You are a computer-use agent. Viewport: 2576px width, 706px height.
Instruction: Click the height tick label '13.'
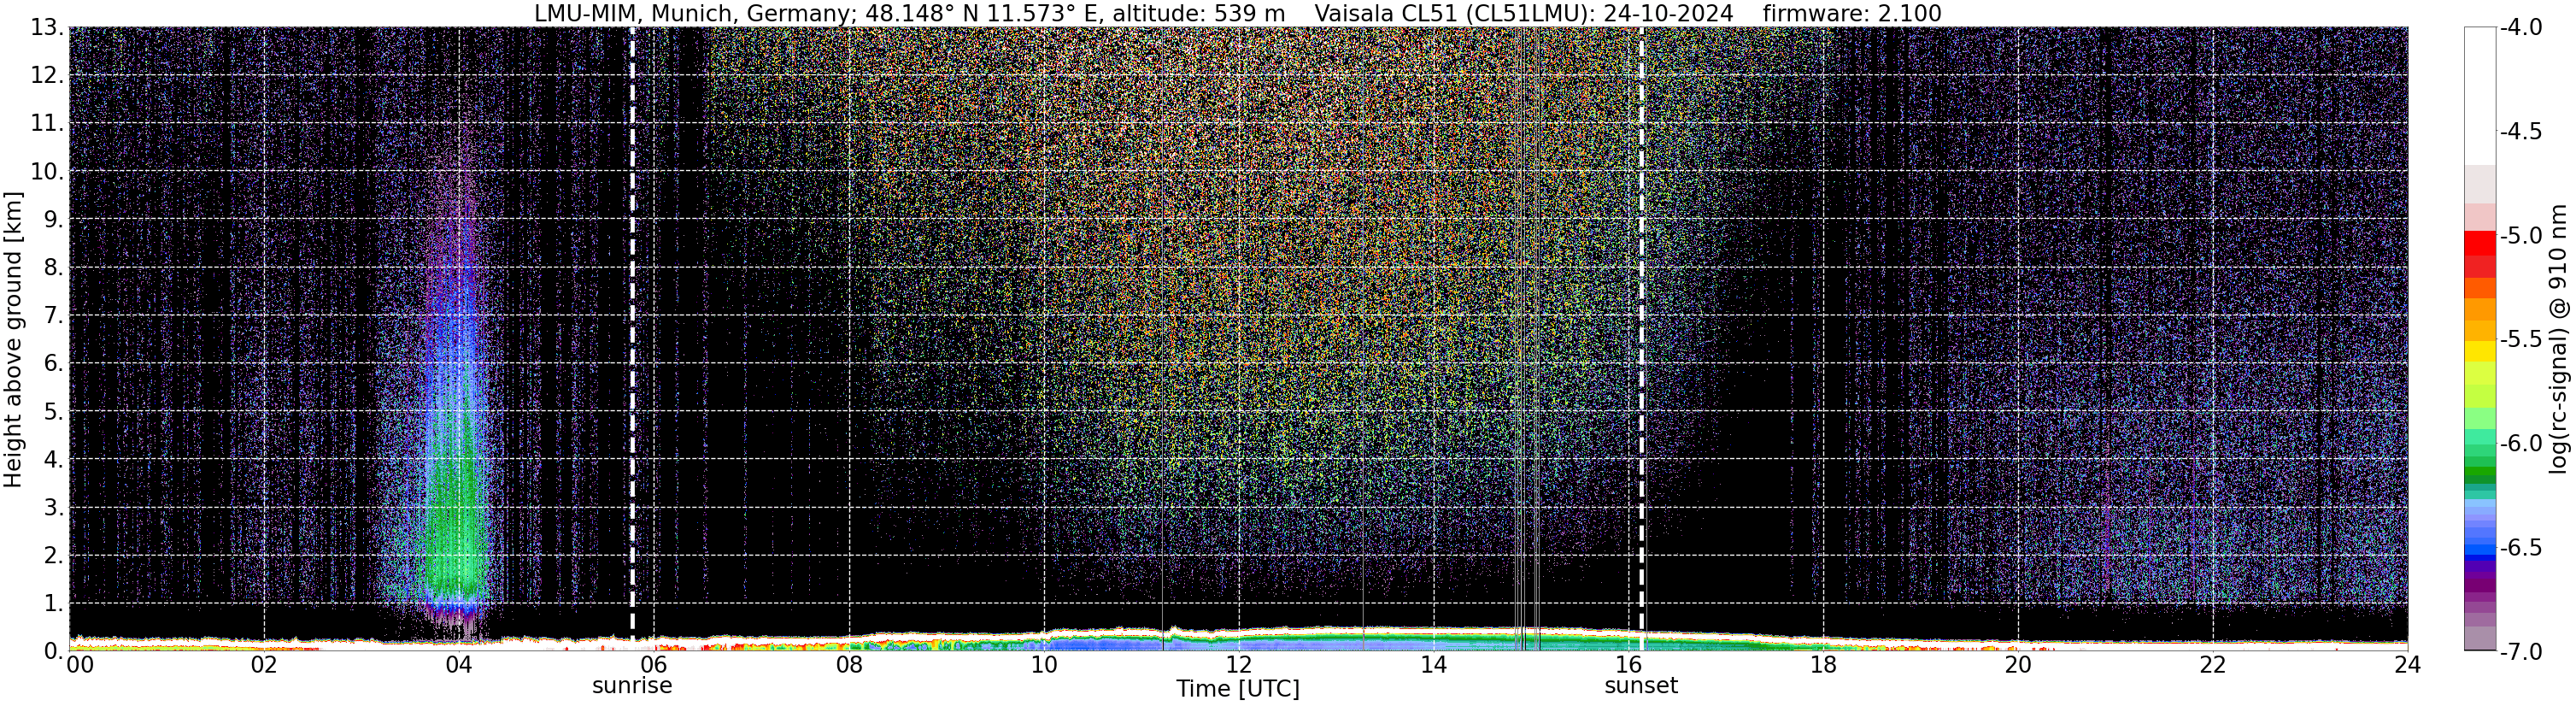47,27
